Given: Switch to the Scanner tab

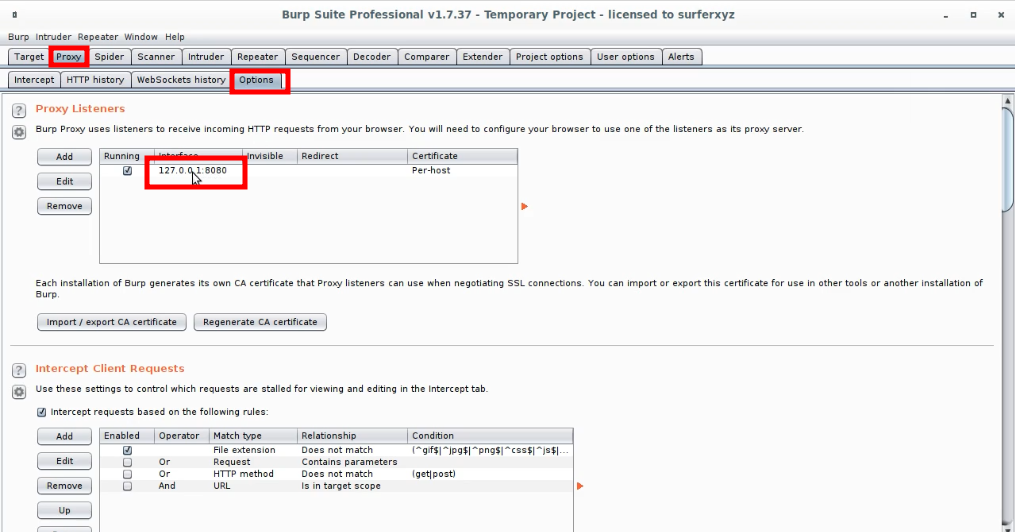Looking at the screenshot, I should click(x=156, y=57).
